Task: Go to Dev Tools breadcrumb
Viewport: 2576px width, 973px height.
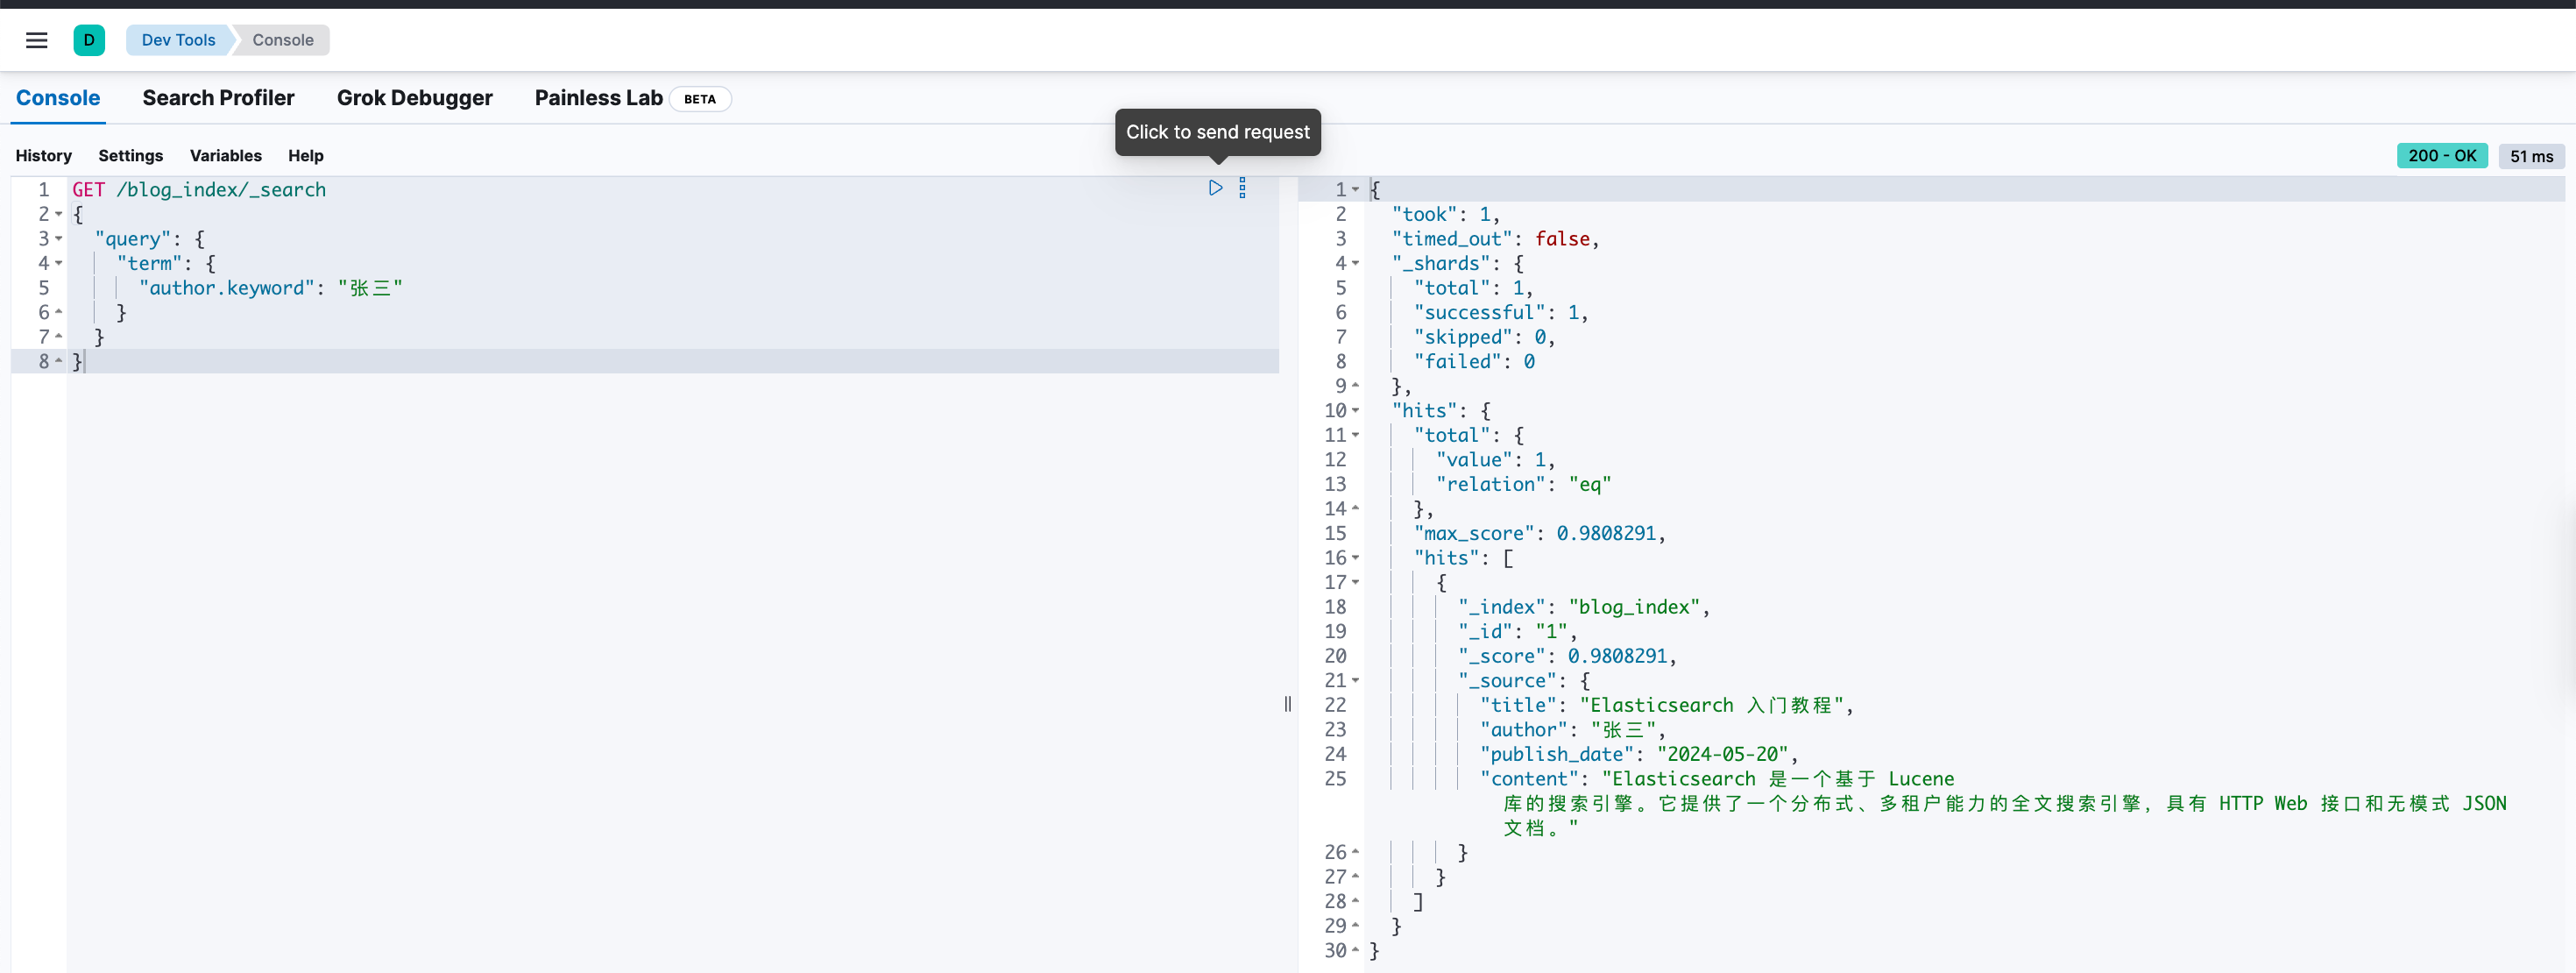Action: (x=178, y=40)
